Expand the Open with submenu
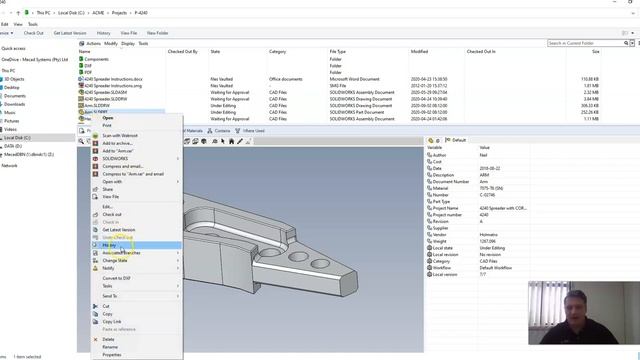 178,182
